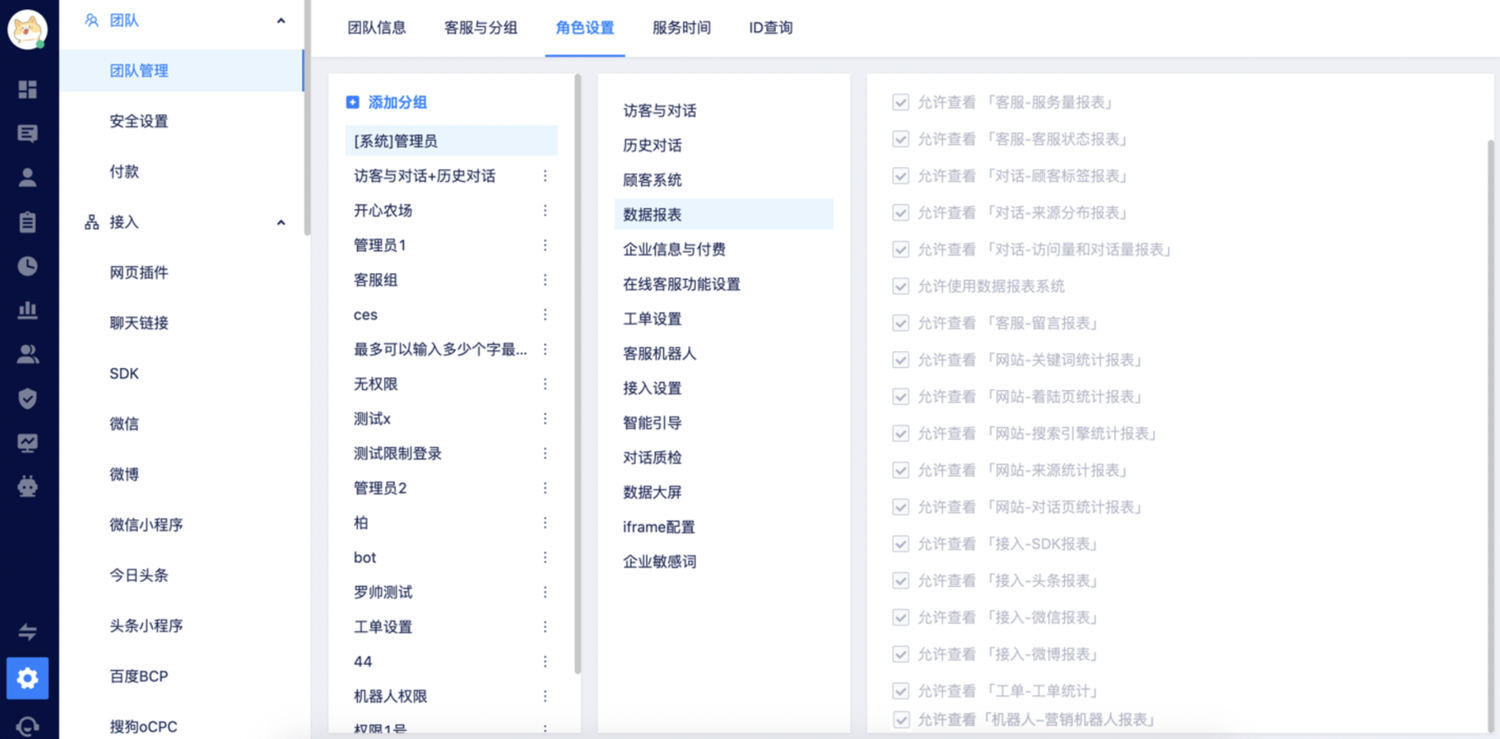
Task: Click the plus icon beside 添加分组
Action: (x=352, y=102)
